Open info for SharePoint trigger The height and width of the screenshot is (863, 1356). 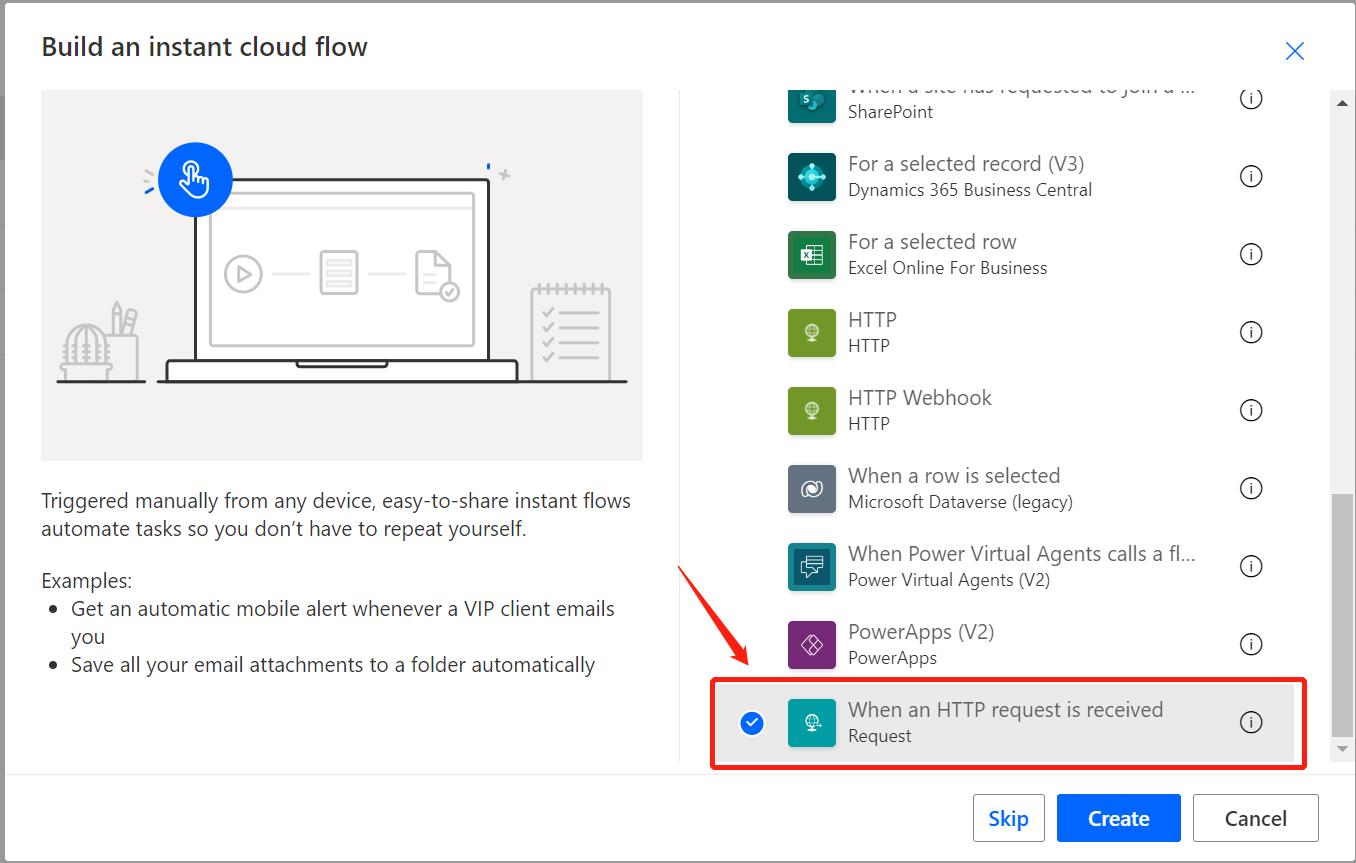1251,98
